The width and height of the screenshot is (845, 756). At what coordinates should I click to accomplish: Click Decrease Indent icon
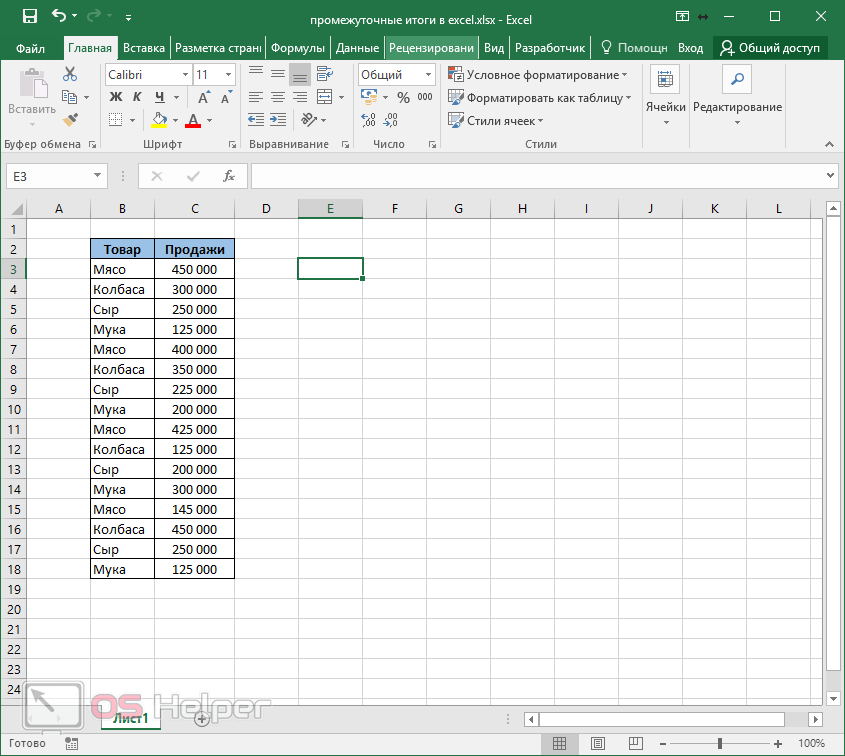(x=256, y=120)
